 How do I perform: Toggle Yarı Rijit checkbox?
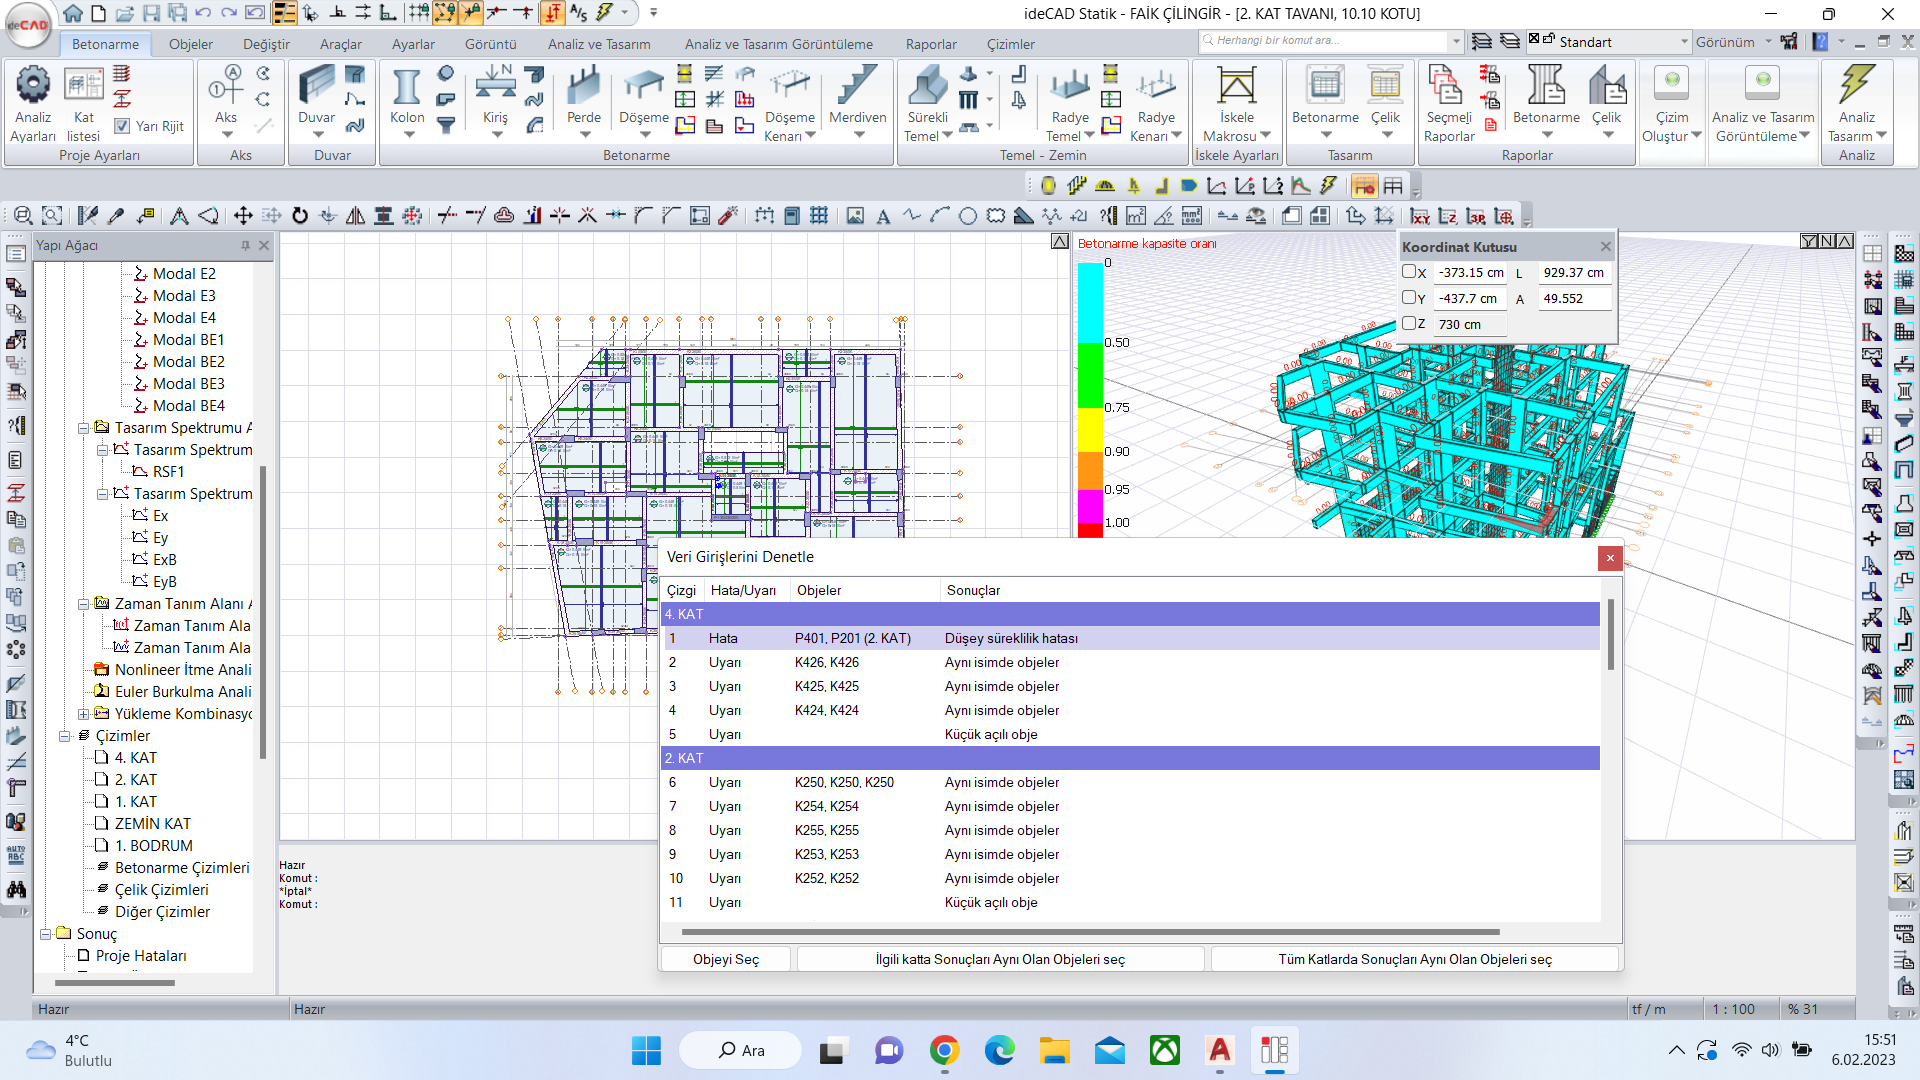pyautogui.click(x=122, y=126)
